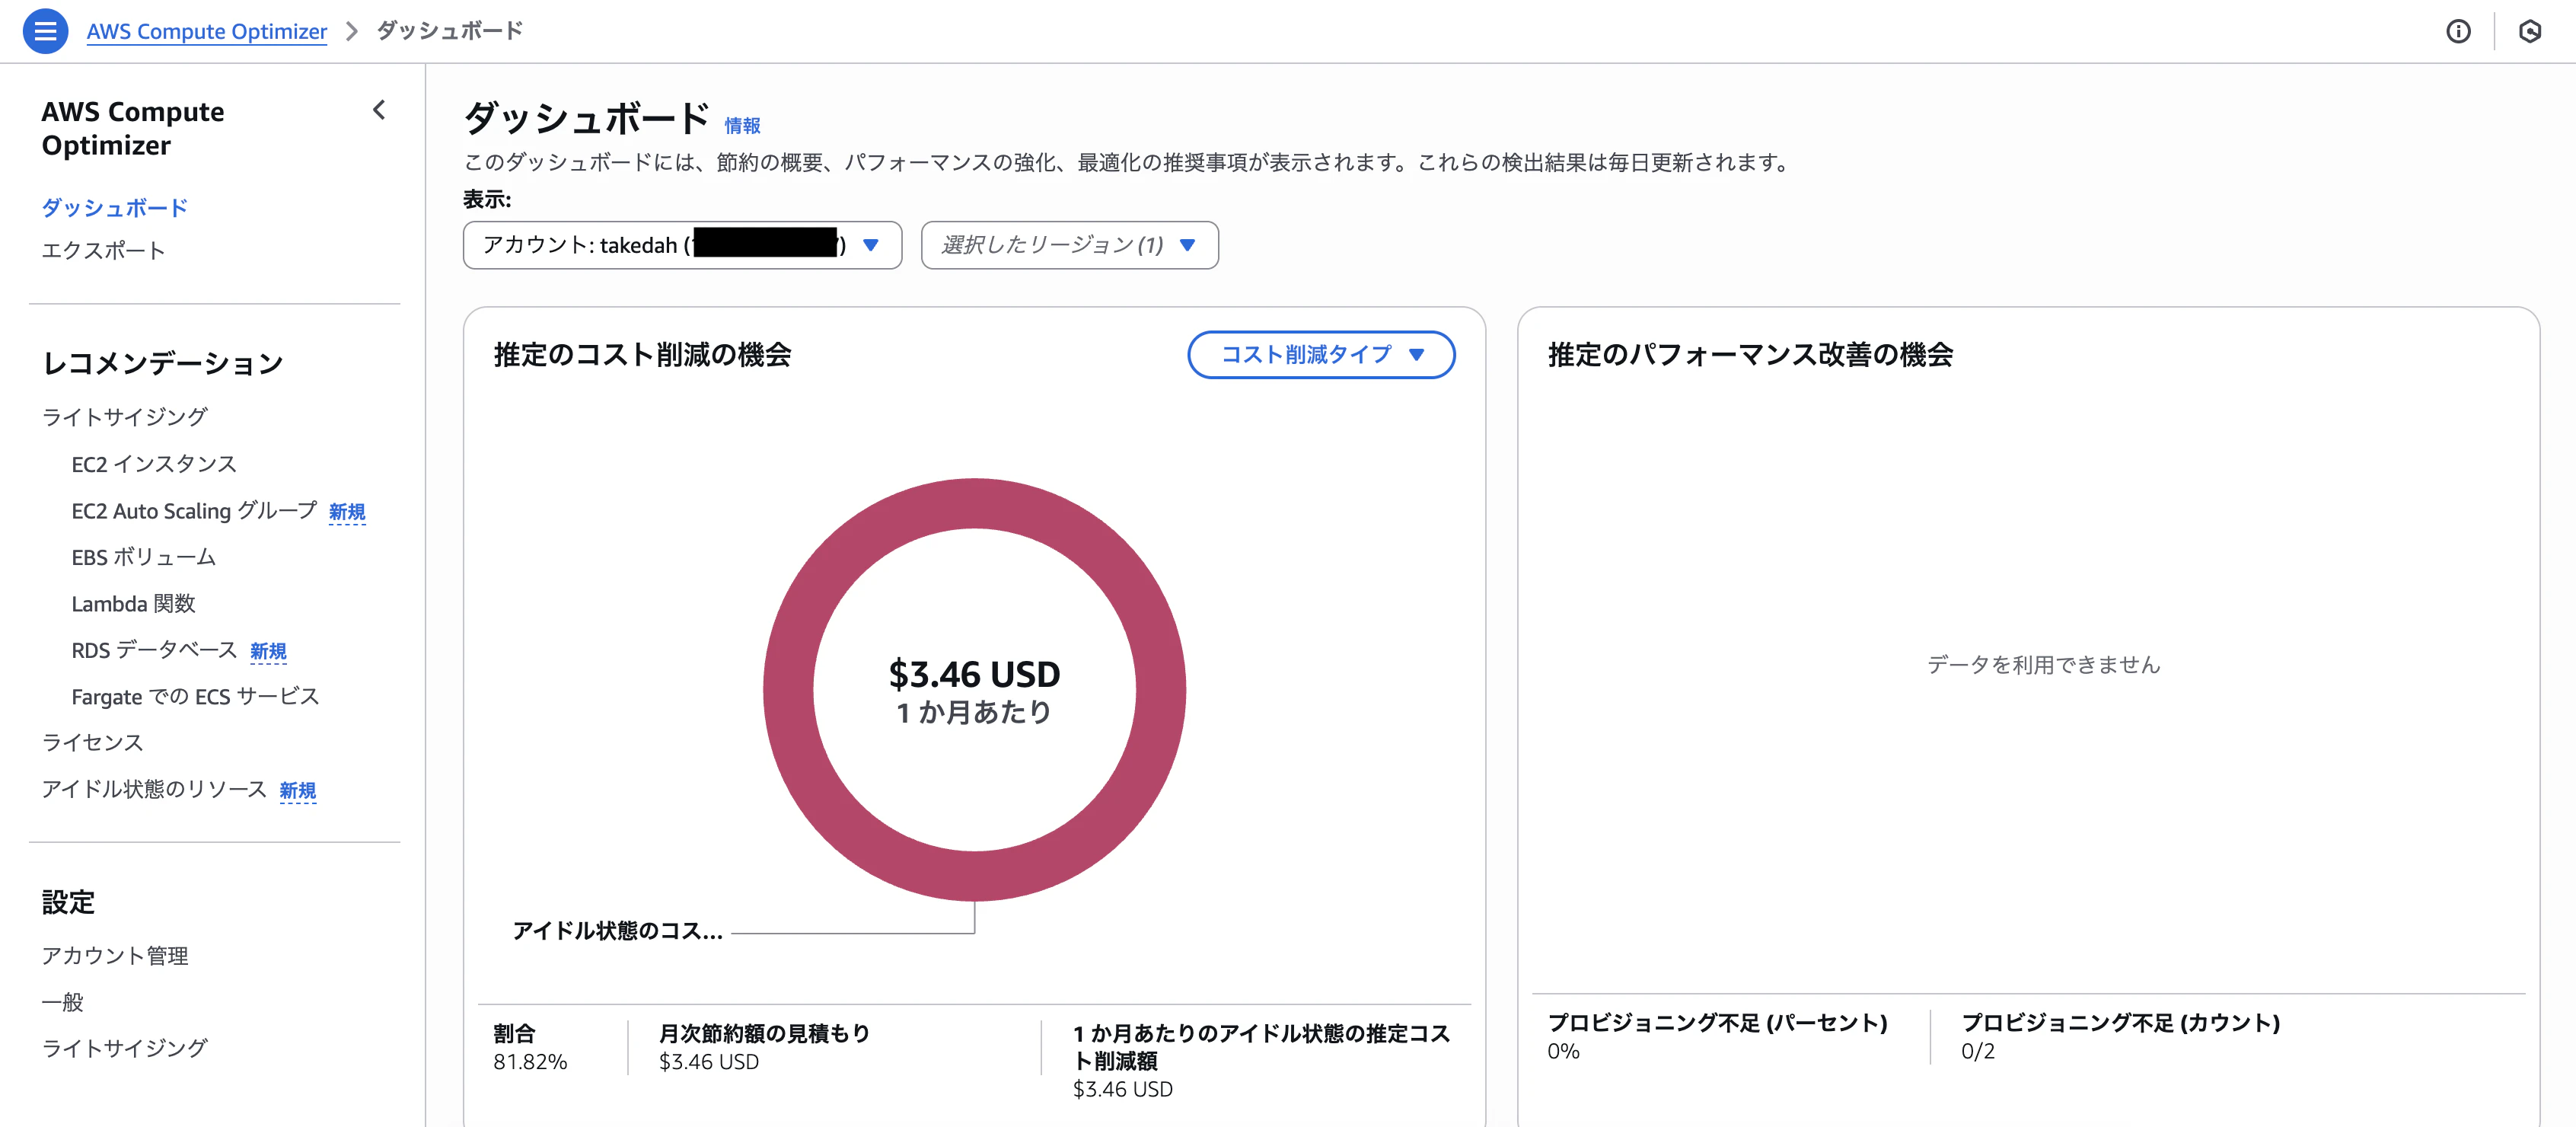Open Lambda 関数 recommendations
2576x1127 pixels.
point(133,604)
